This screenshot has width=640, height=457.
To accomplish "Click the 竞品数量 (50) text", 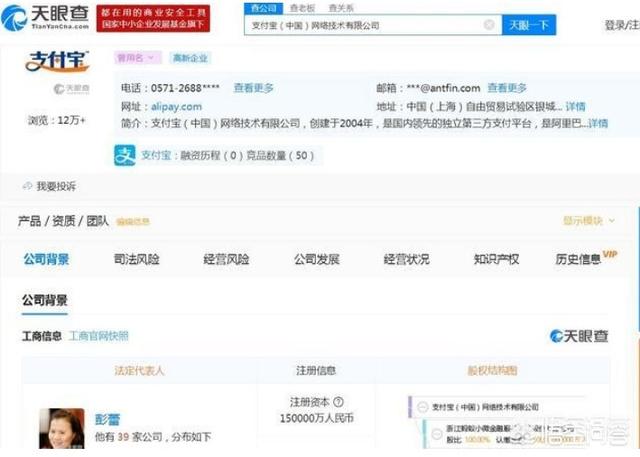I will click(280, 155).
